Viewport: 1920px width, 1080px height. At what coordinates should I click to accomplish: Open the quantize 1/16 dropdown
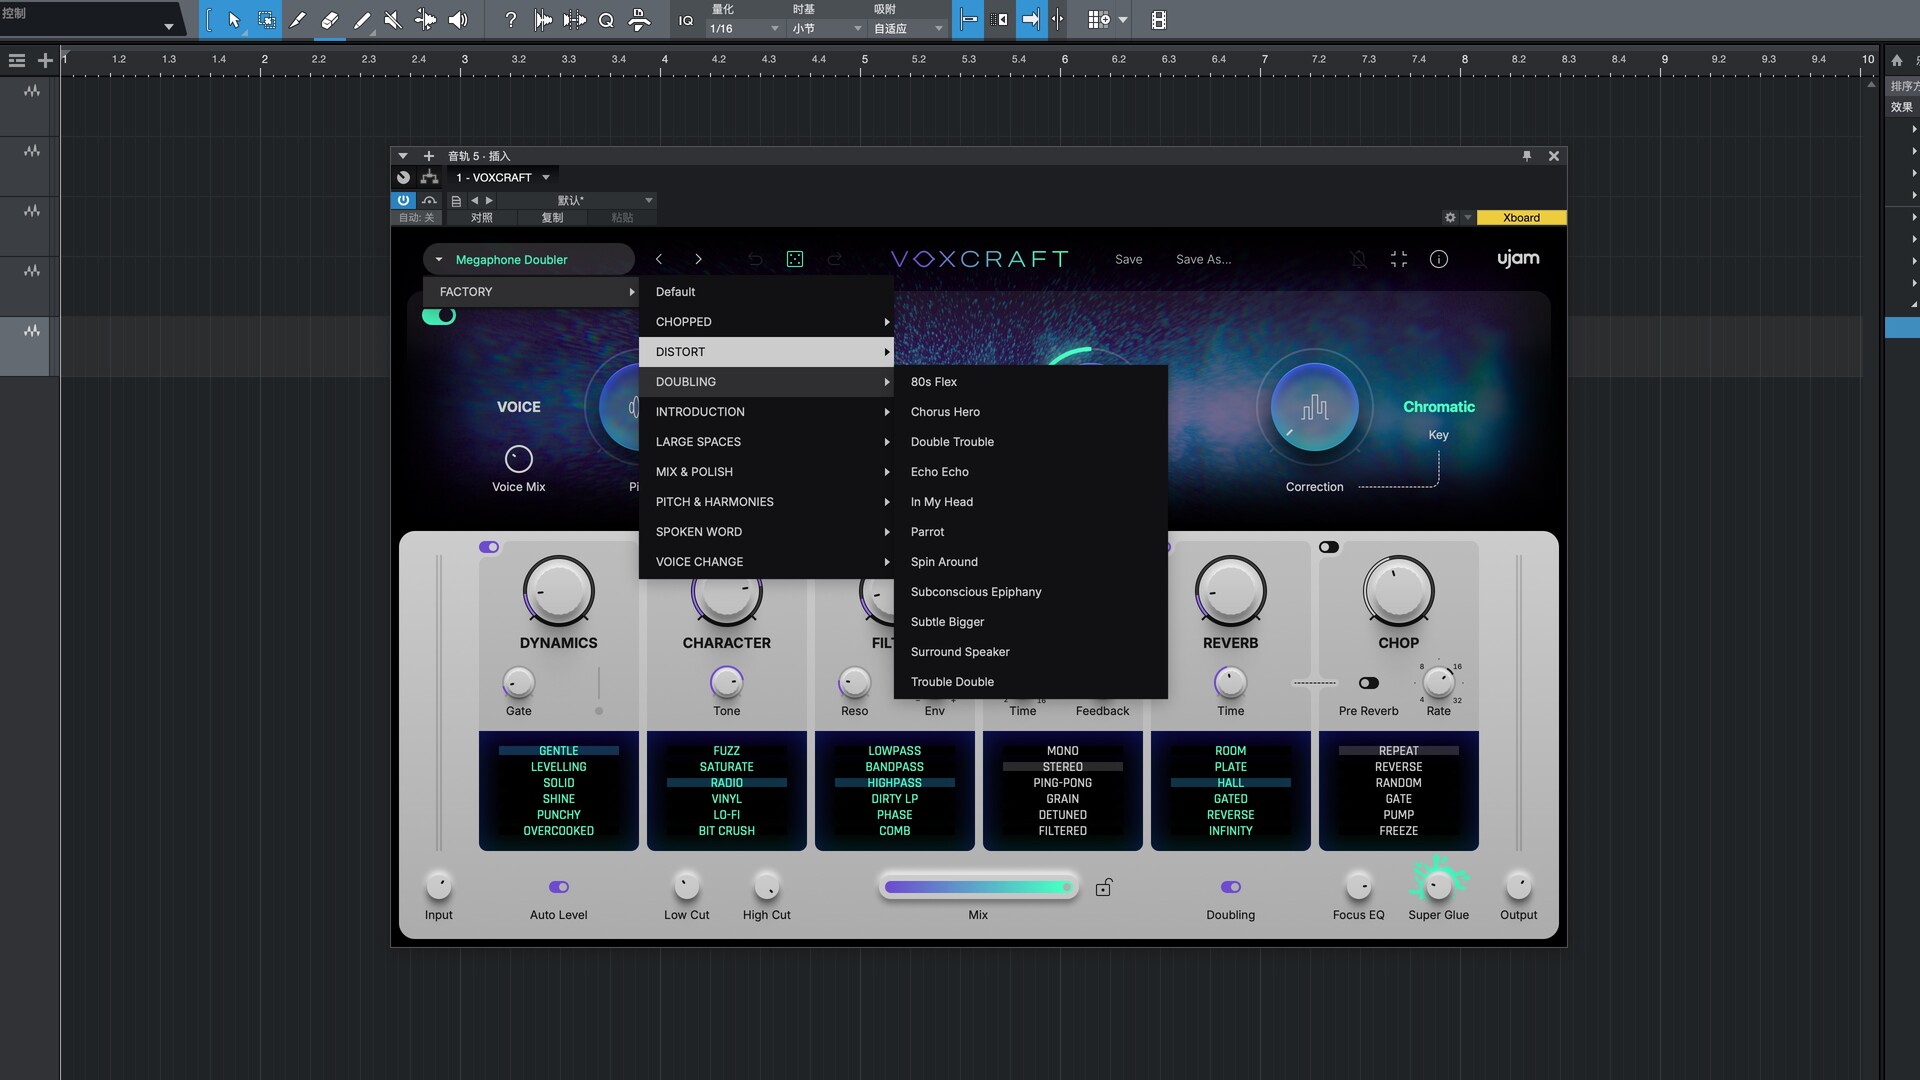744,29
